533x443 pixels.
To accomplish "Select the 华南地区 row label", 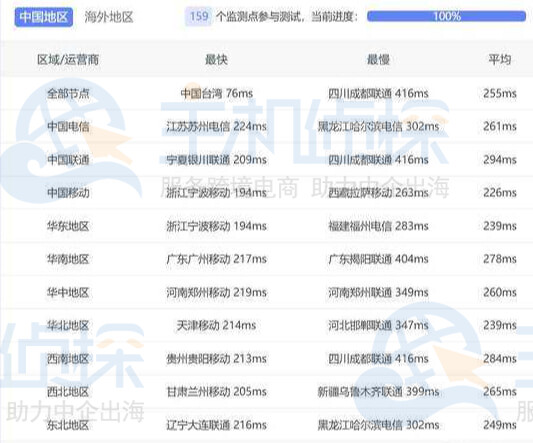I will coord(68,259).
